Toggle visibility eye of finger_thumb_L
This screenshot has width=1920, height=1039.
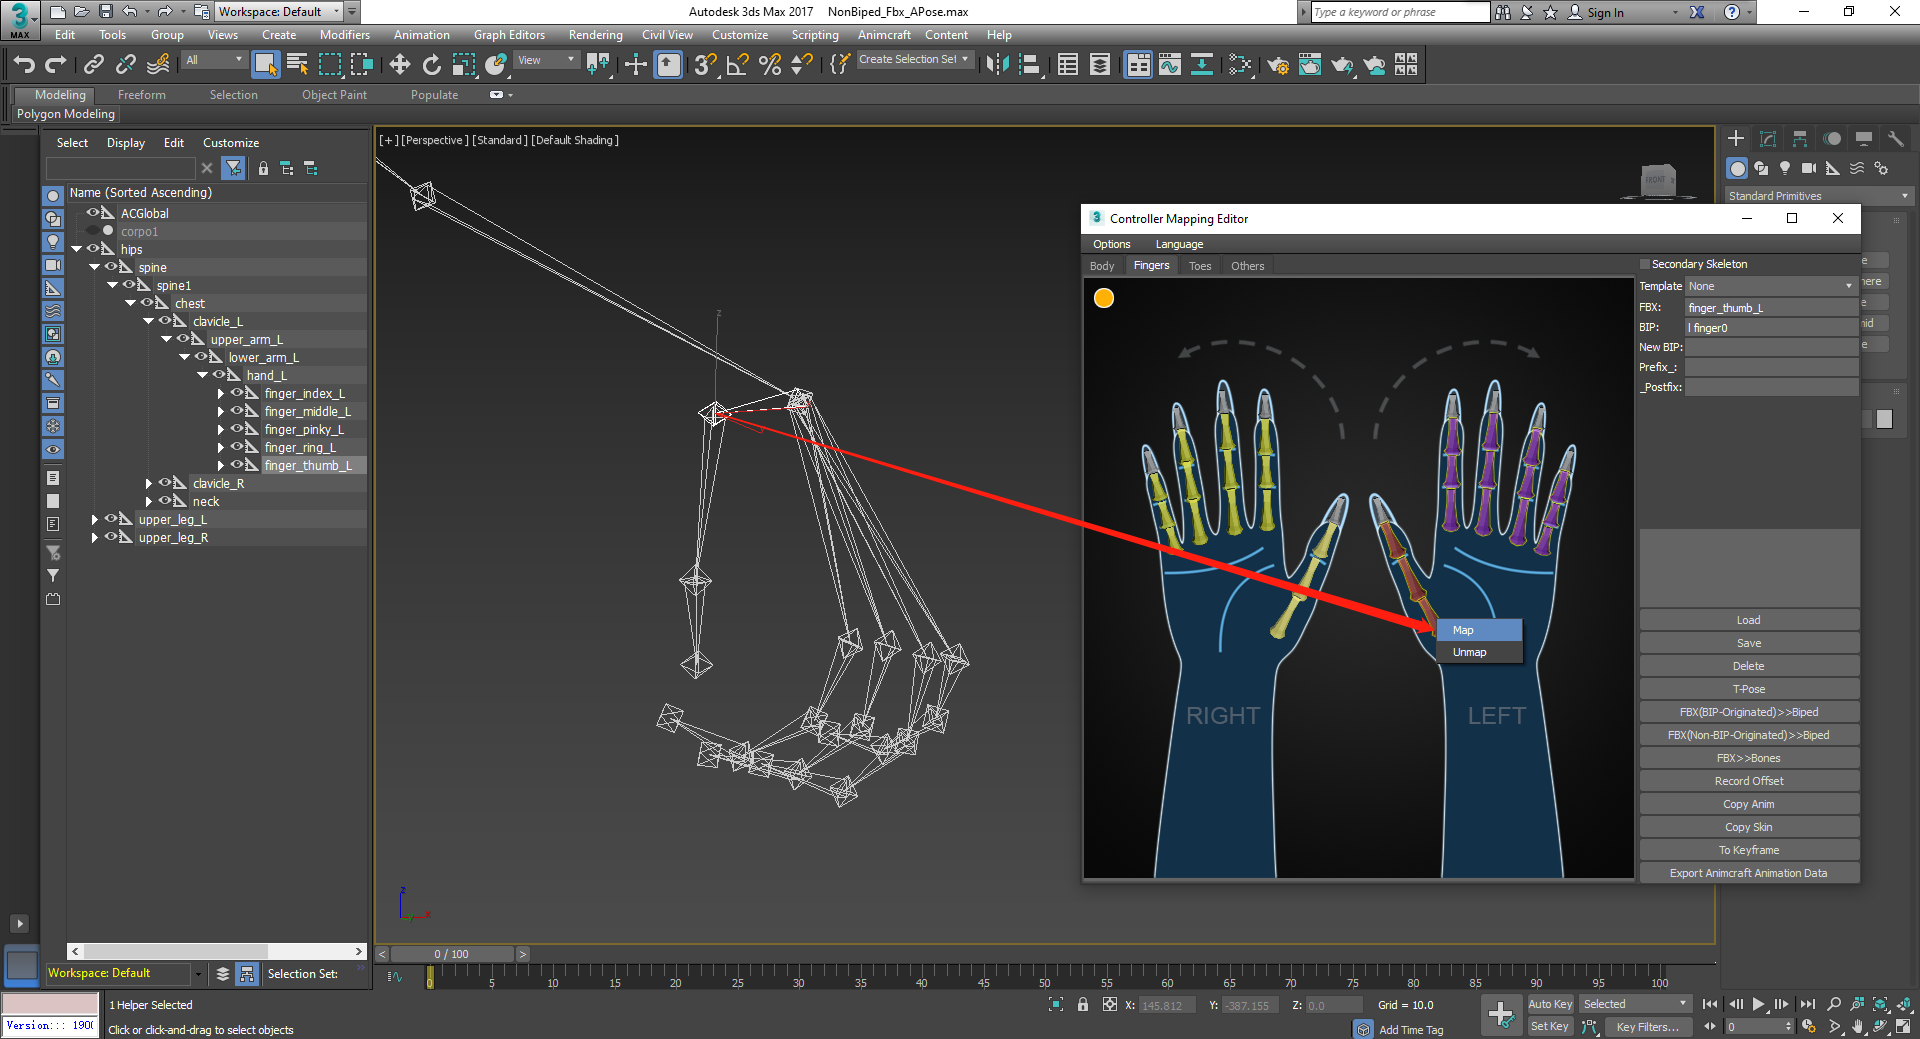pyautogui.click(x=236, y=465)
